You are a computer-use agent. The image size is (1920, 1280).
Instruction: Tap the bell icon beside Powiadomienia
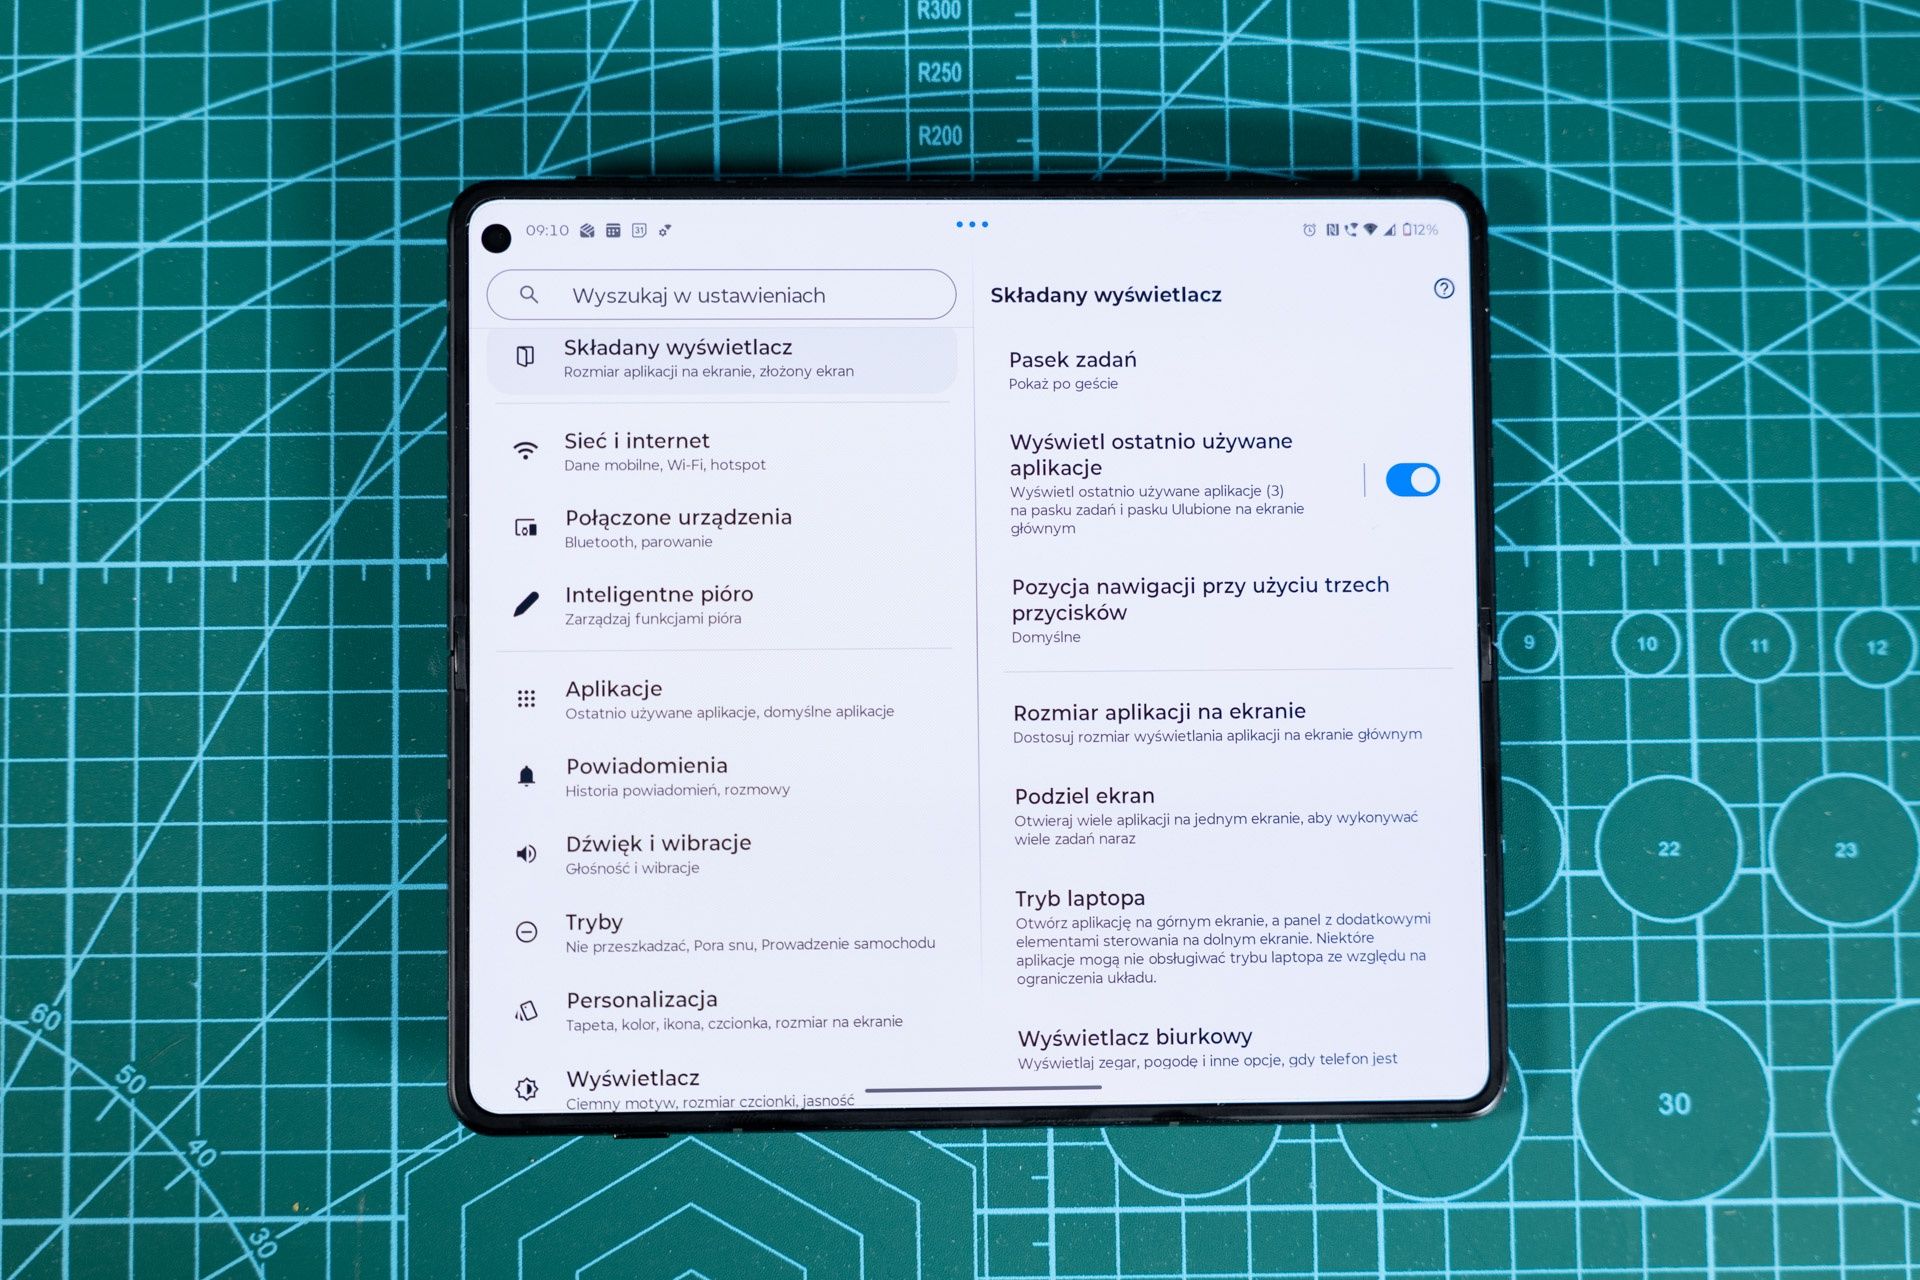(526, 776)
